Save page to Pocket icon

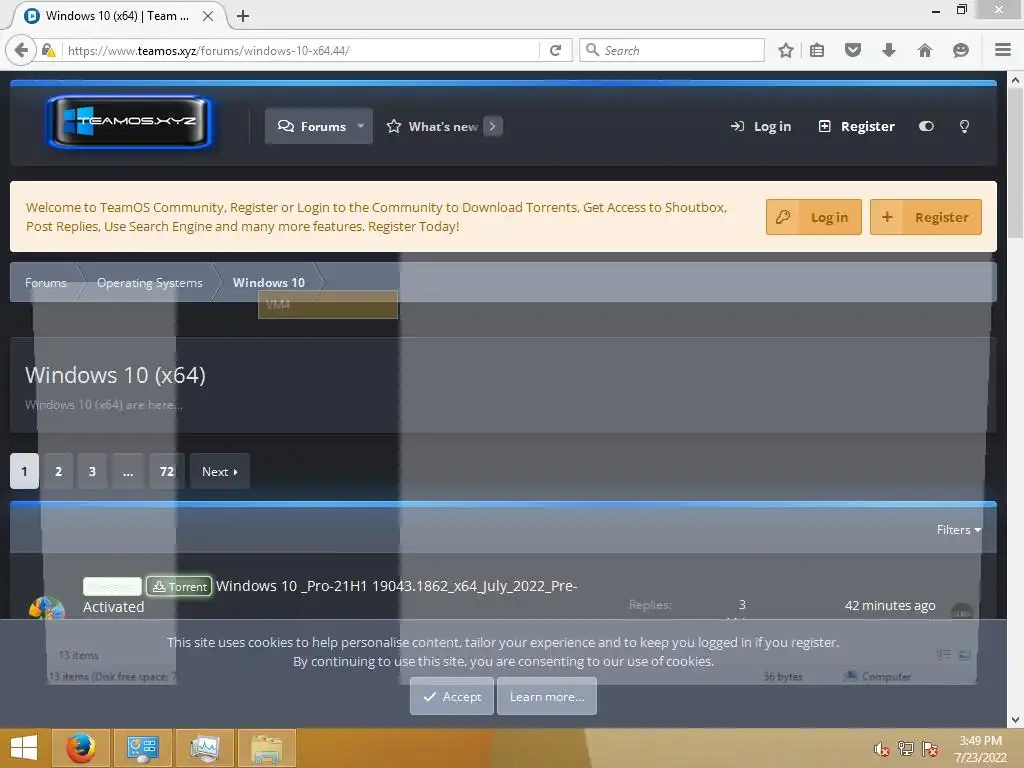[x=853, y=50]
